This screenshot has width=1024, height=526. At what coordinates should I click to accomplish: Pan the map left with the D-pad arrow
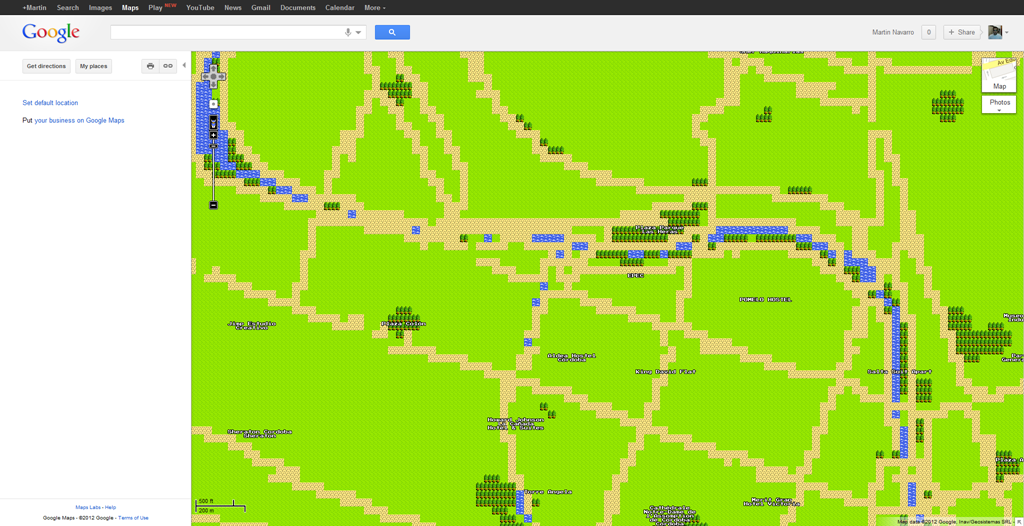coord(205,76)
